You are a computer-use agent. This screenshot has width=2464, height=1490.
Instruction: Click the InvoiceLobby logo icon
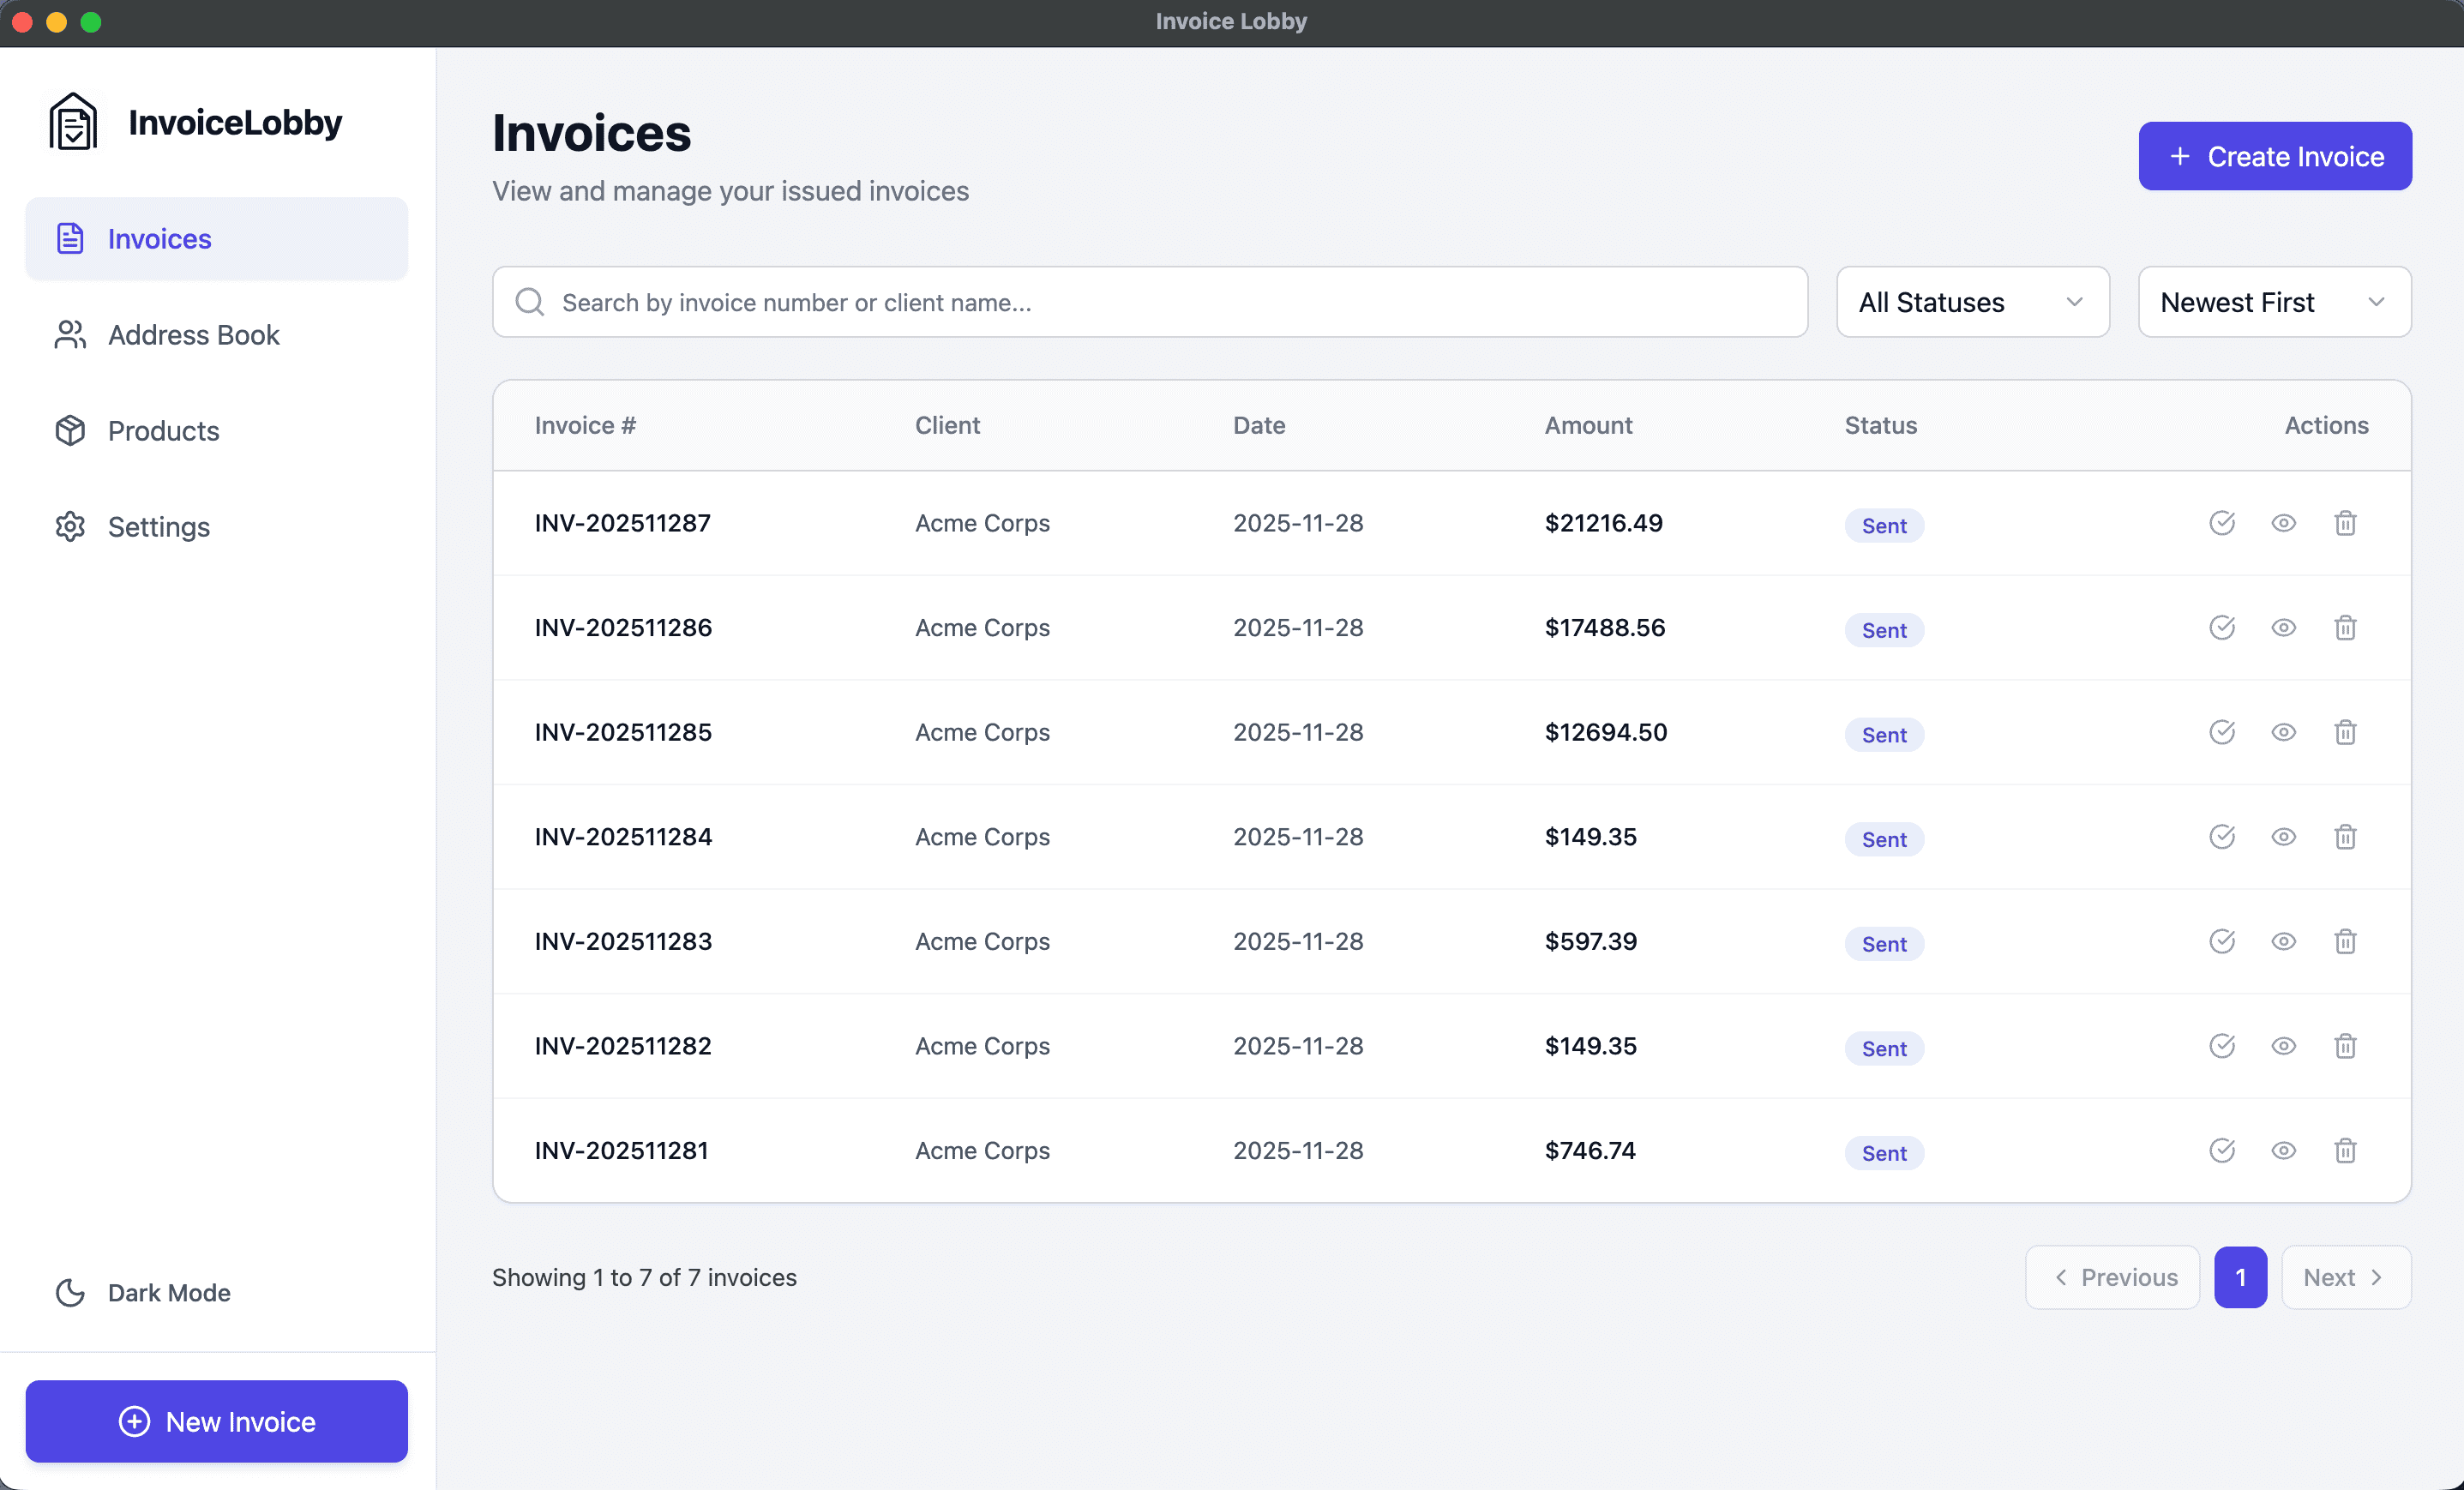pos(71,120)
